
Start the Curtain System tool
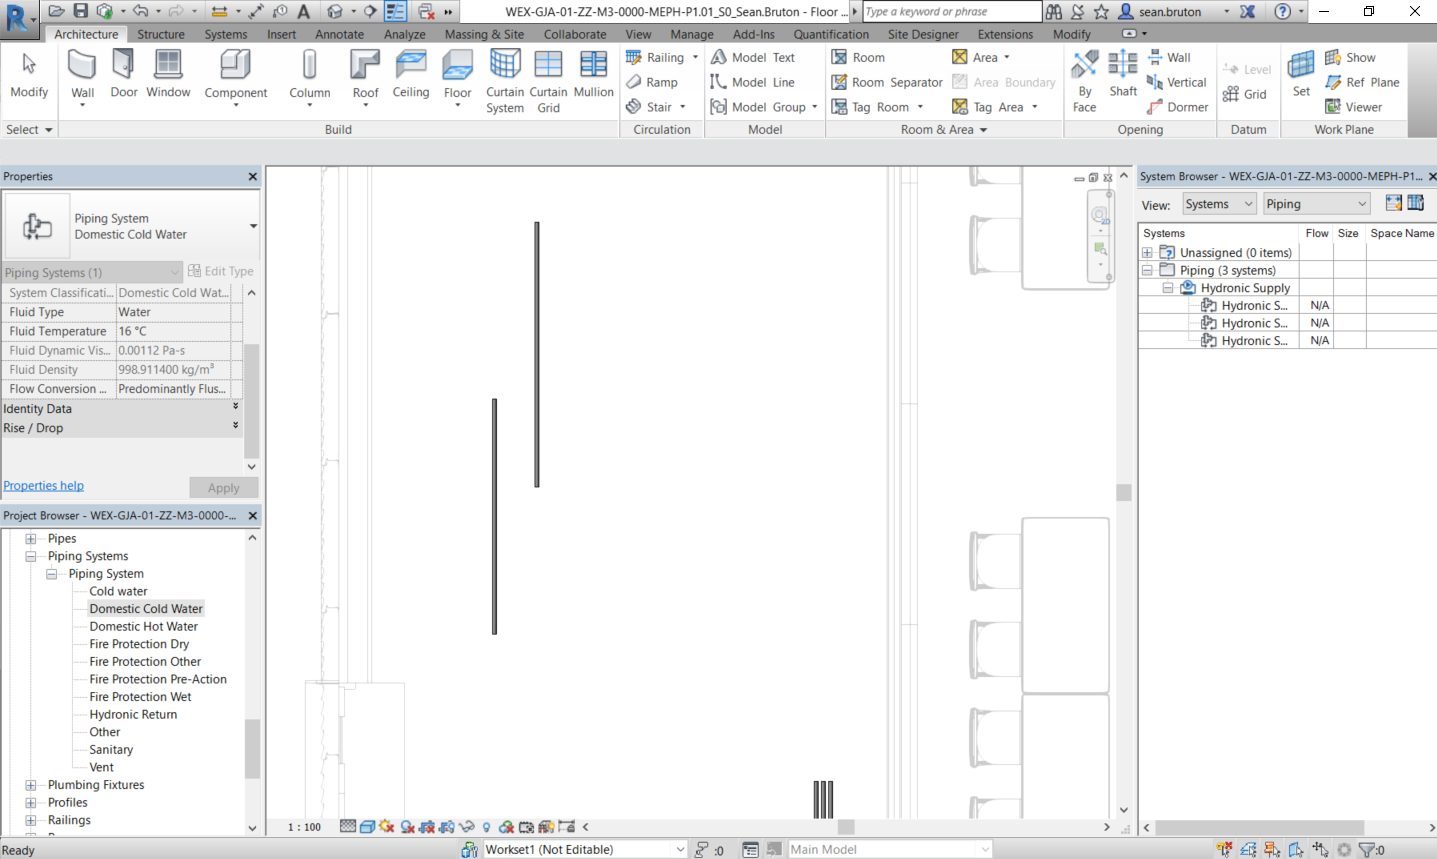click(x=504, y=80)
